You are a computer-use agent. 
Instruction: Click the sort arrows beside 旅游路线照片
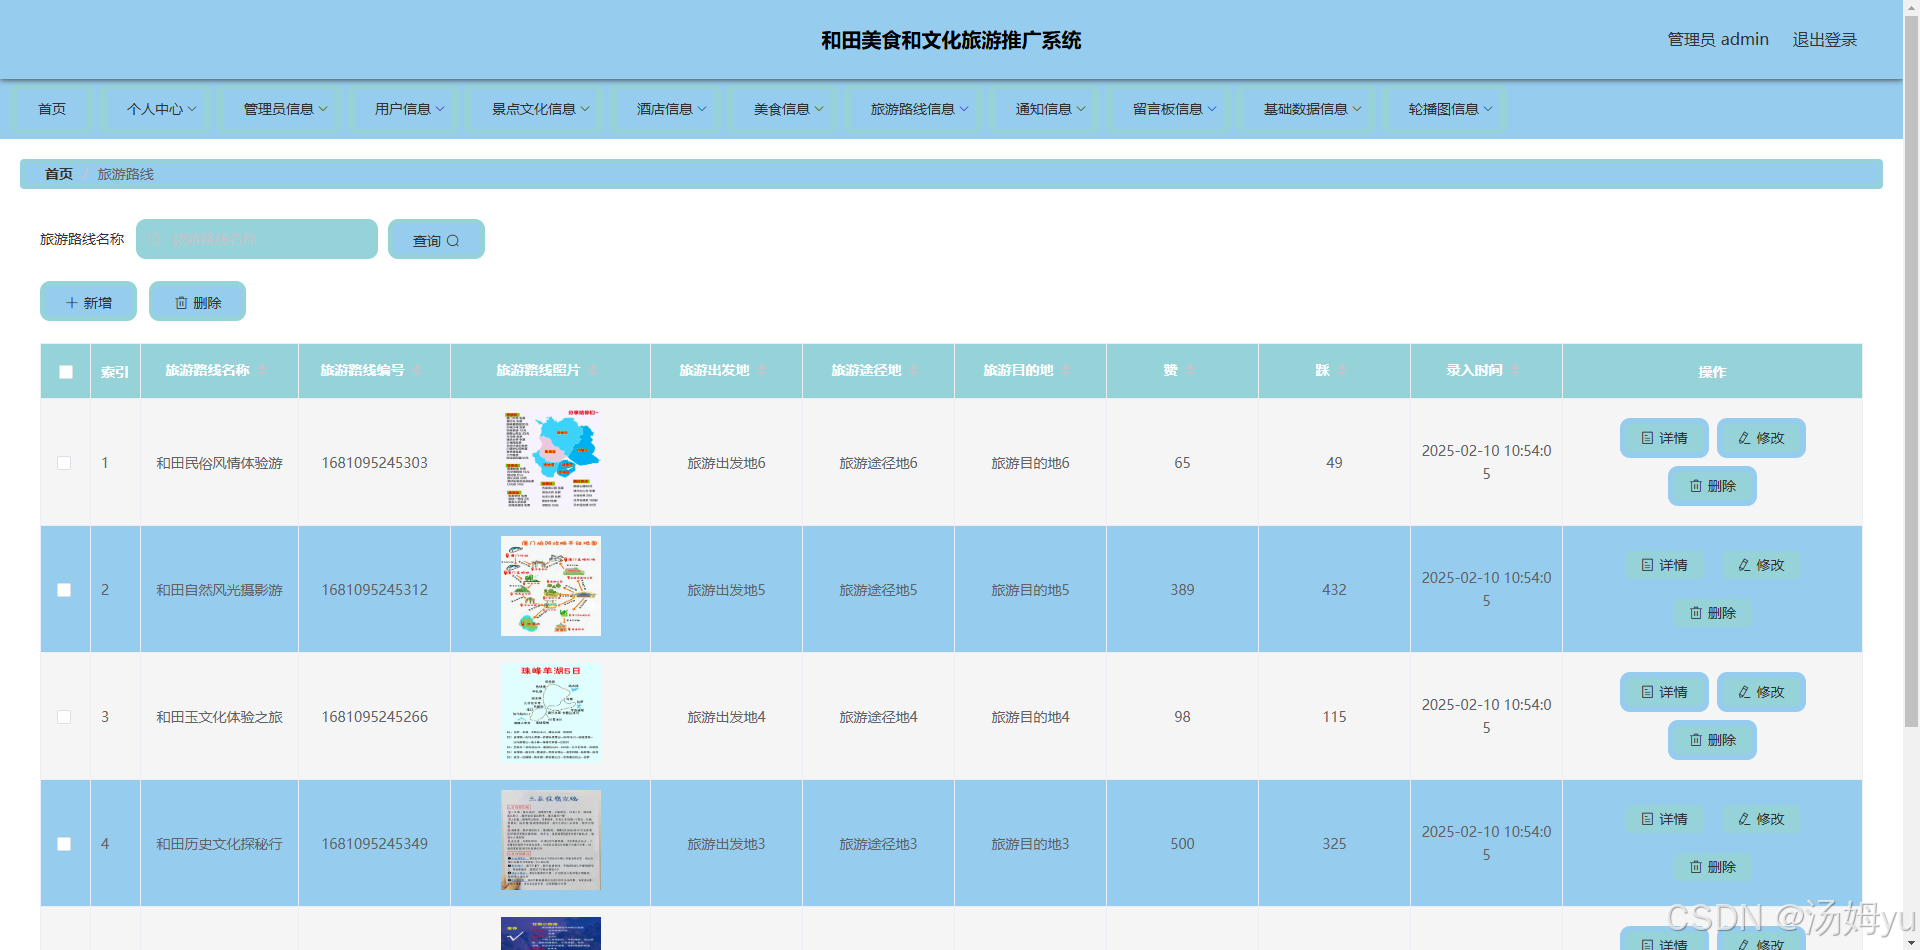click(592, 371)
